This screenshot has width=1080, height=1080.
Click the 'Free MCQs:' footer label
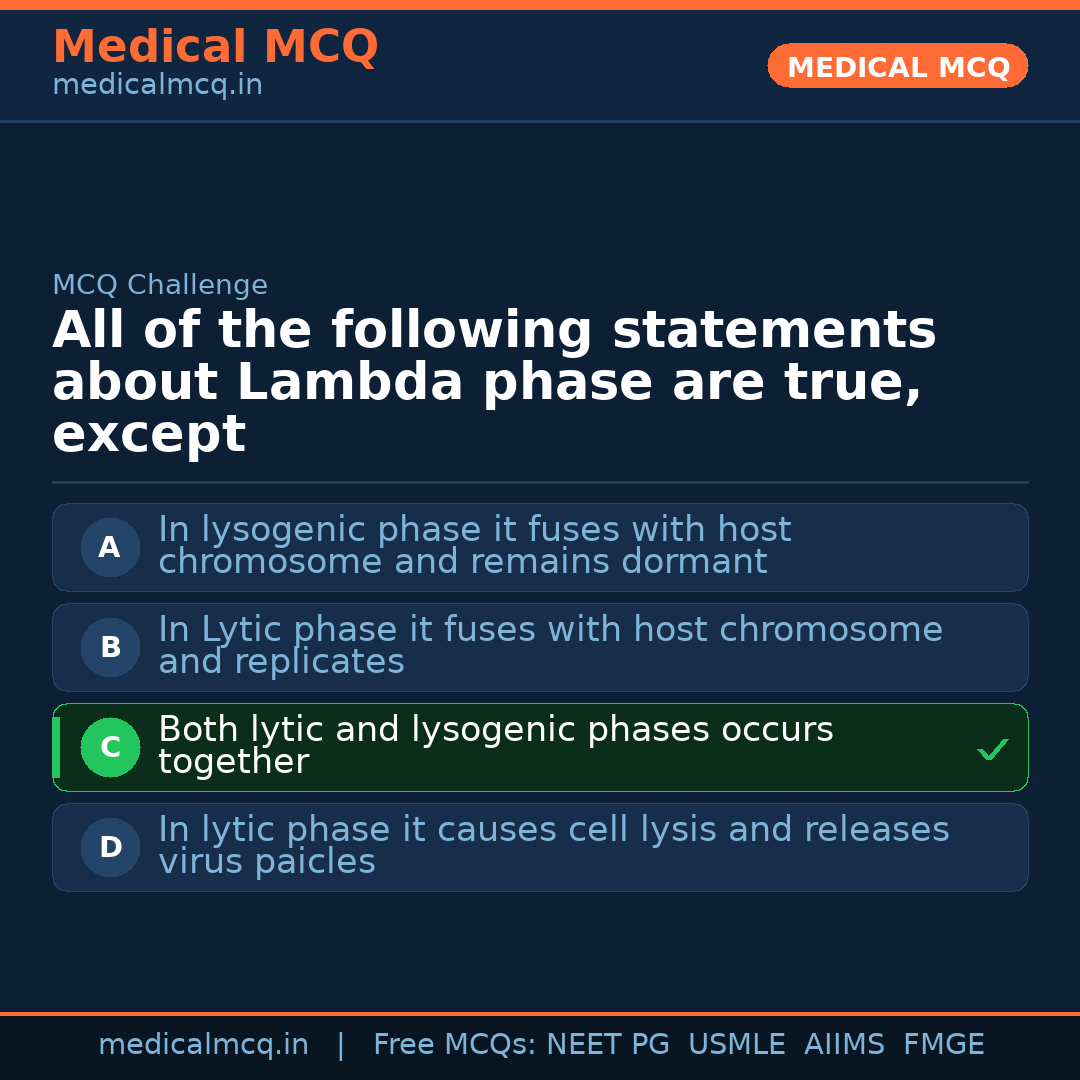455,1045
